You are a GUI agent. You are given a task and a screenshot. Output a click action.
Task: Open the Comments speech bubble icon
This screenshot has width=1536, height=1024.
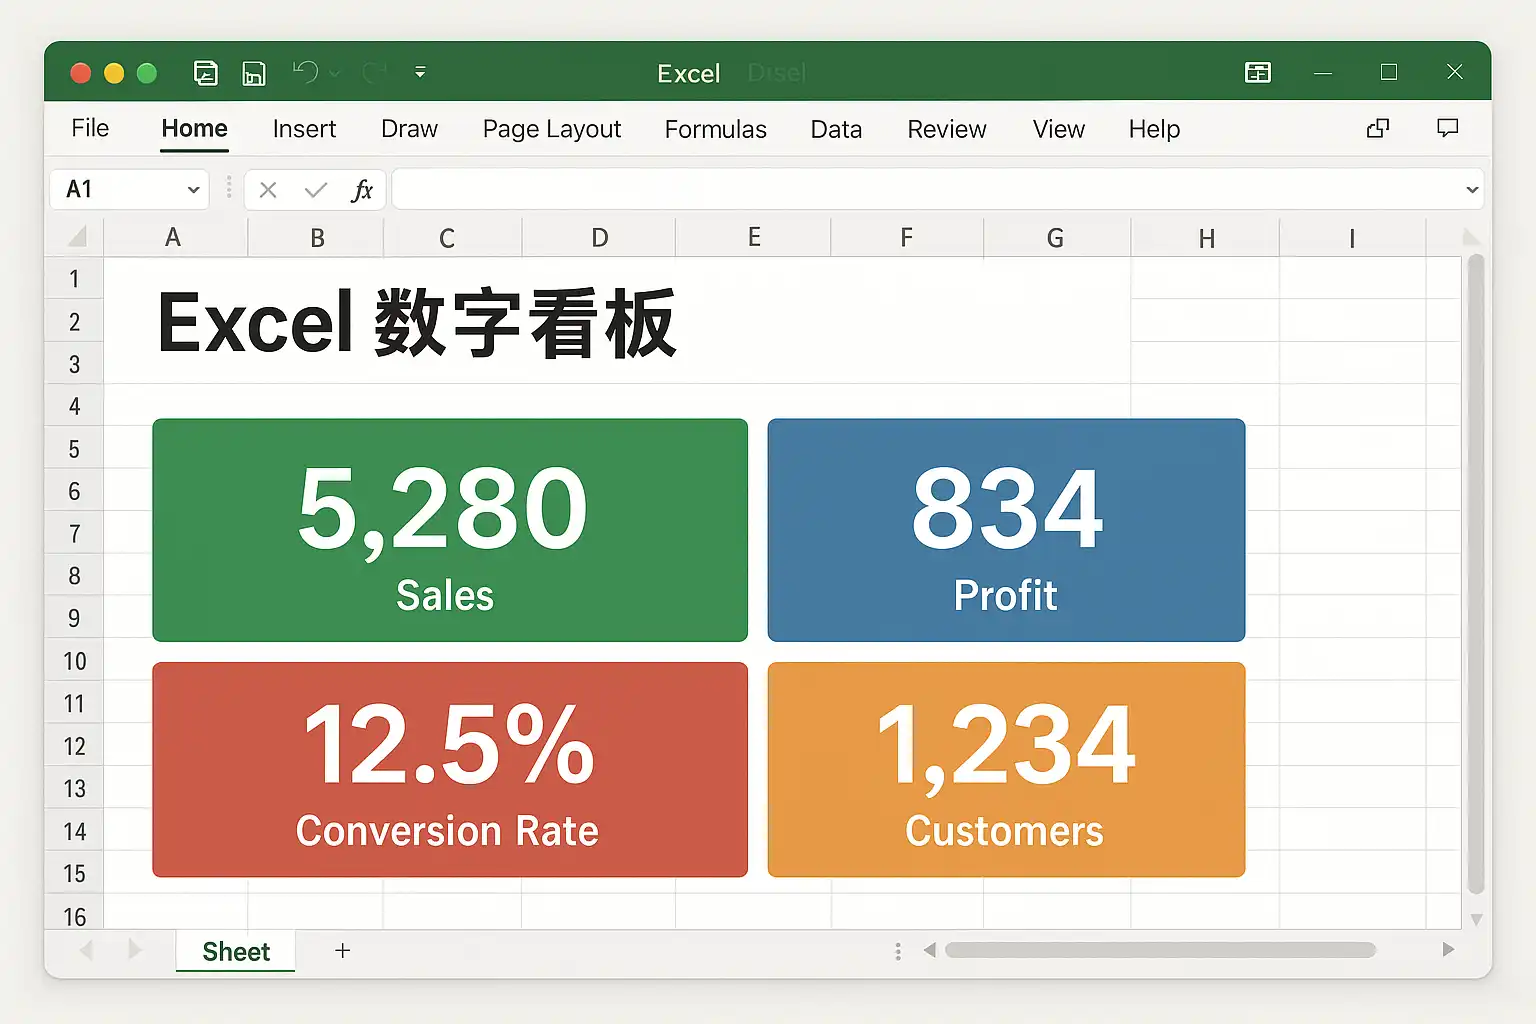click(x=1447, y=128)
